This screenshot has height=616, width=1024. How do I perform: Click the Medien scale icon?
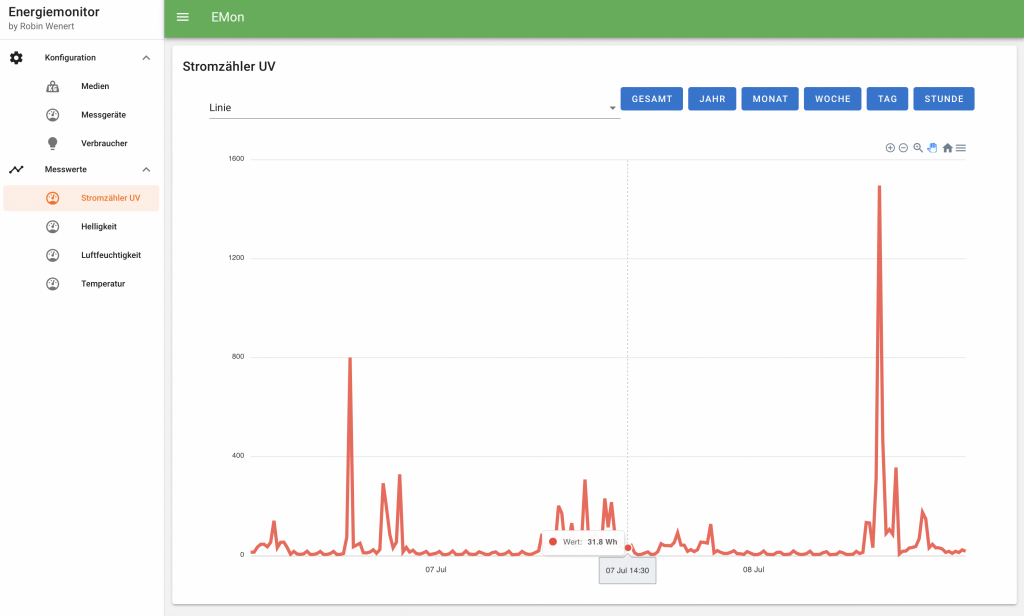coord(53,86)
